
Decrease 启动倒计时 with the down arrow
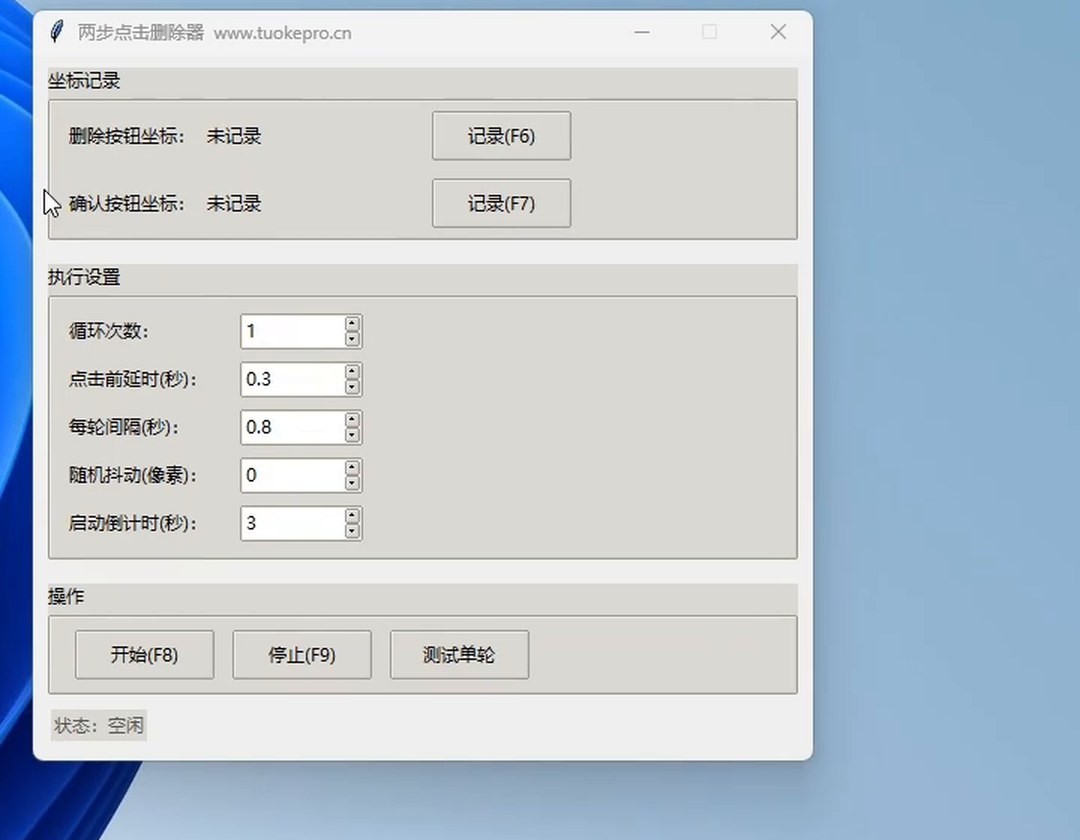pos(353,531)
